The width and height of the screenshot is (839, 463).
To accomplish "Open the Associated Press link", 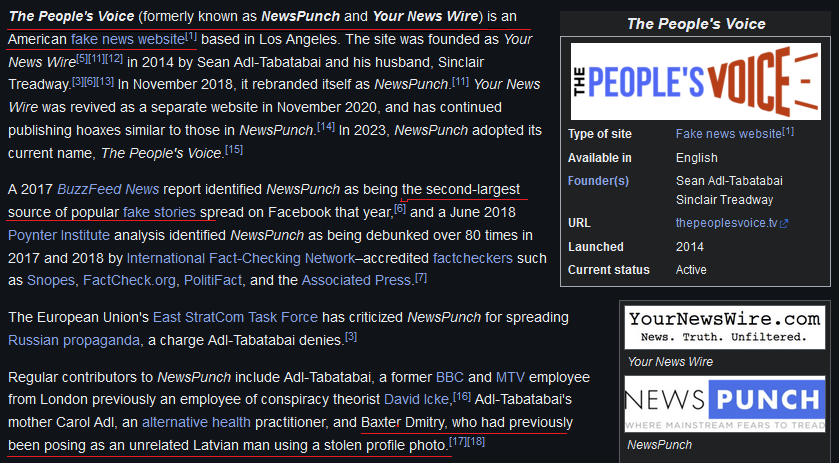I will click(357, 280).
